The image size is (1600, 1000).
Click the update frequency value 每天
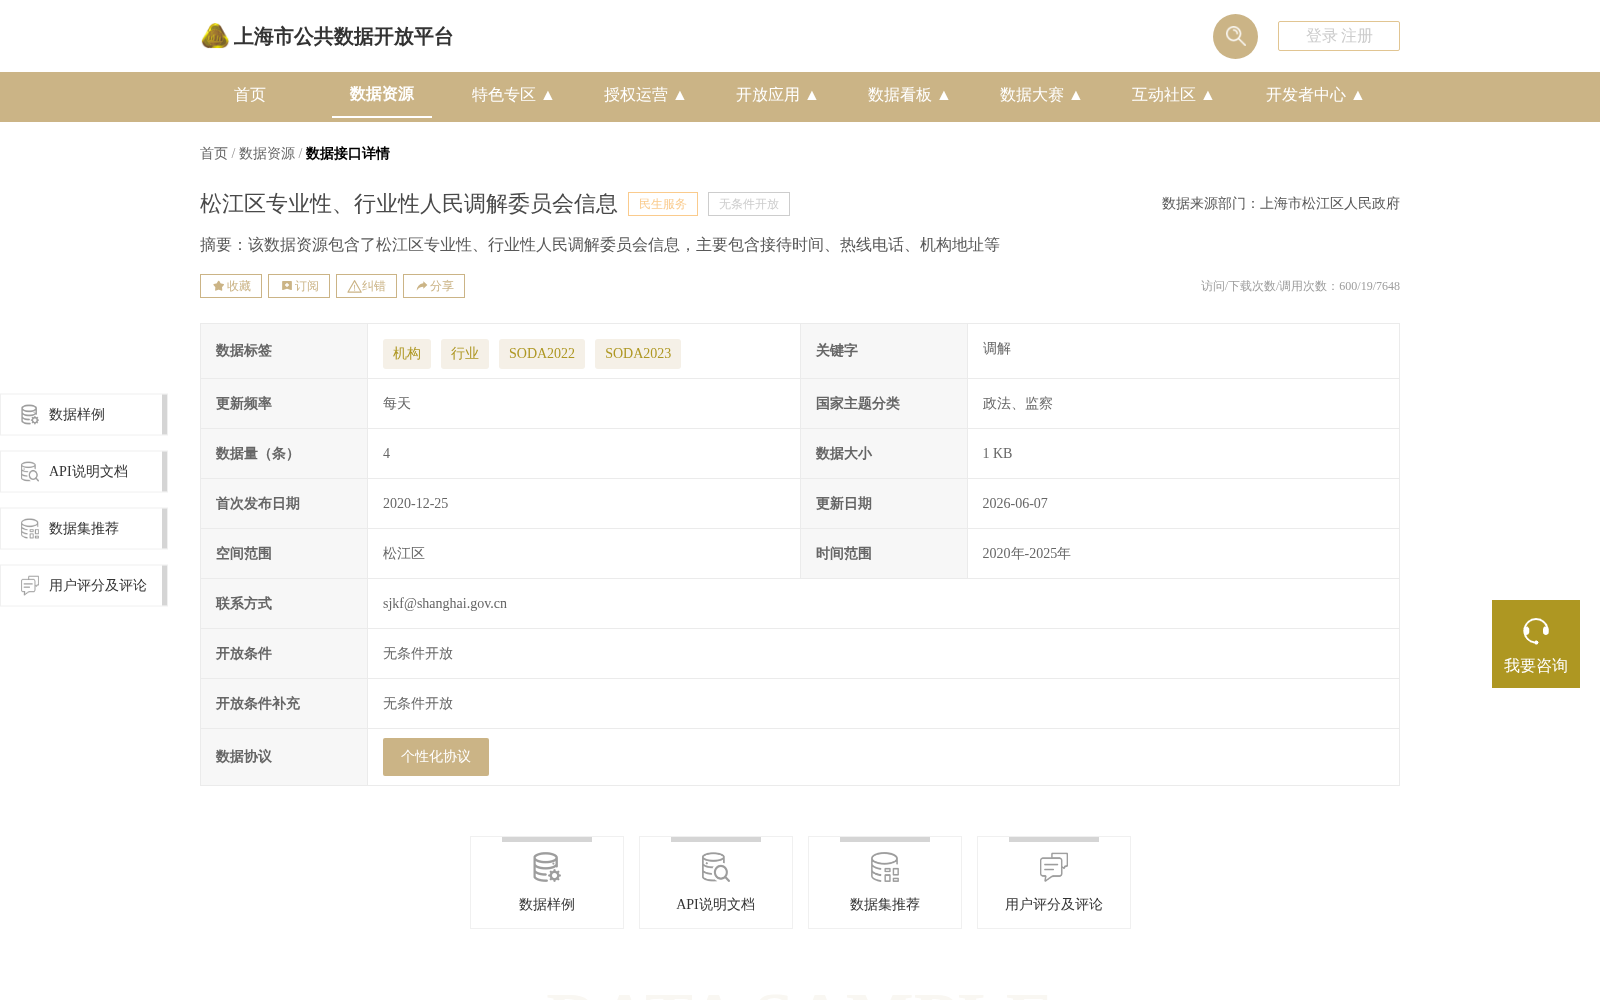(x=397, y=404)
